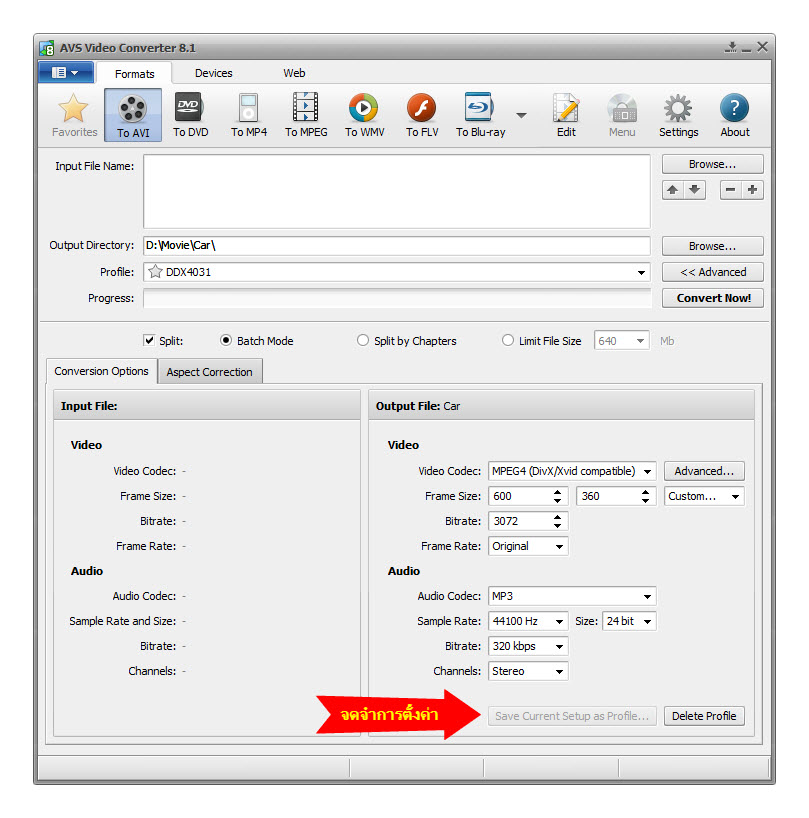
Task: Click the minimize-to-tray download icon
Action: (x=731, y=47)
